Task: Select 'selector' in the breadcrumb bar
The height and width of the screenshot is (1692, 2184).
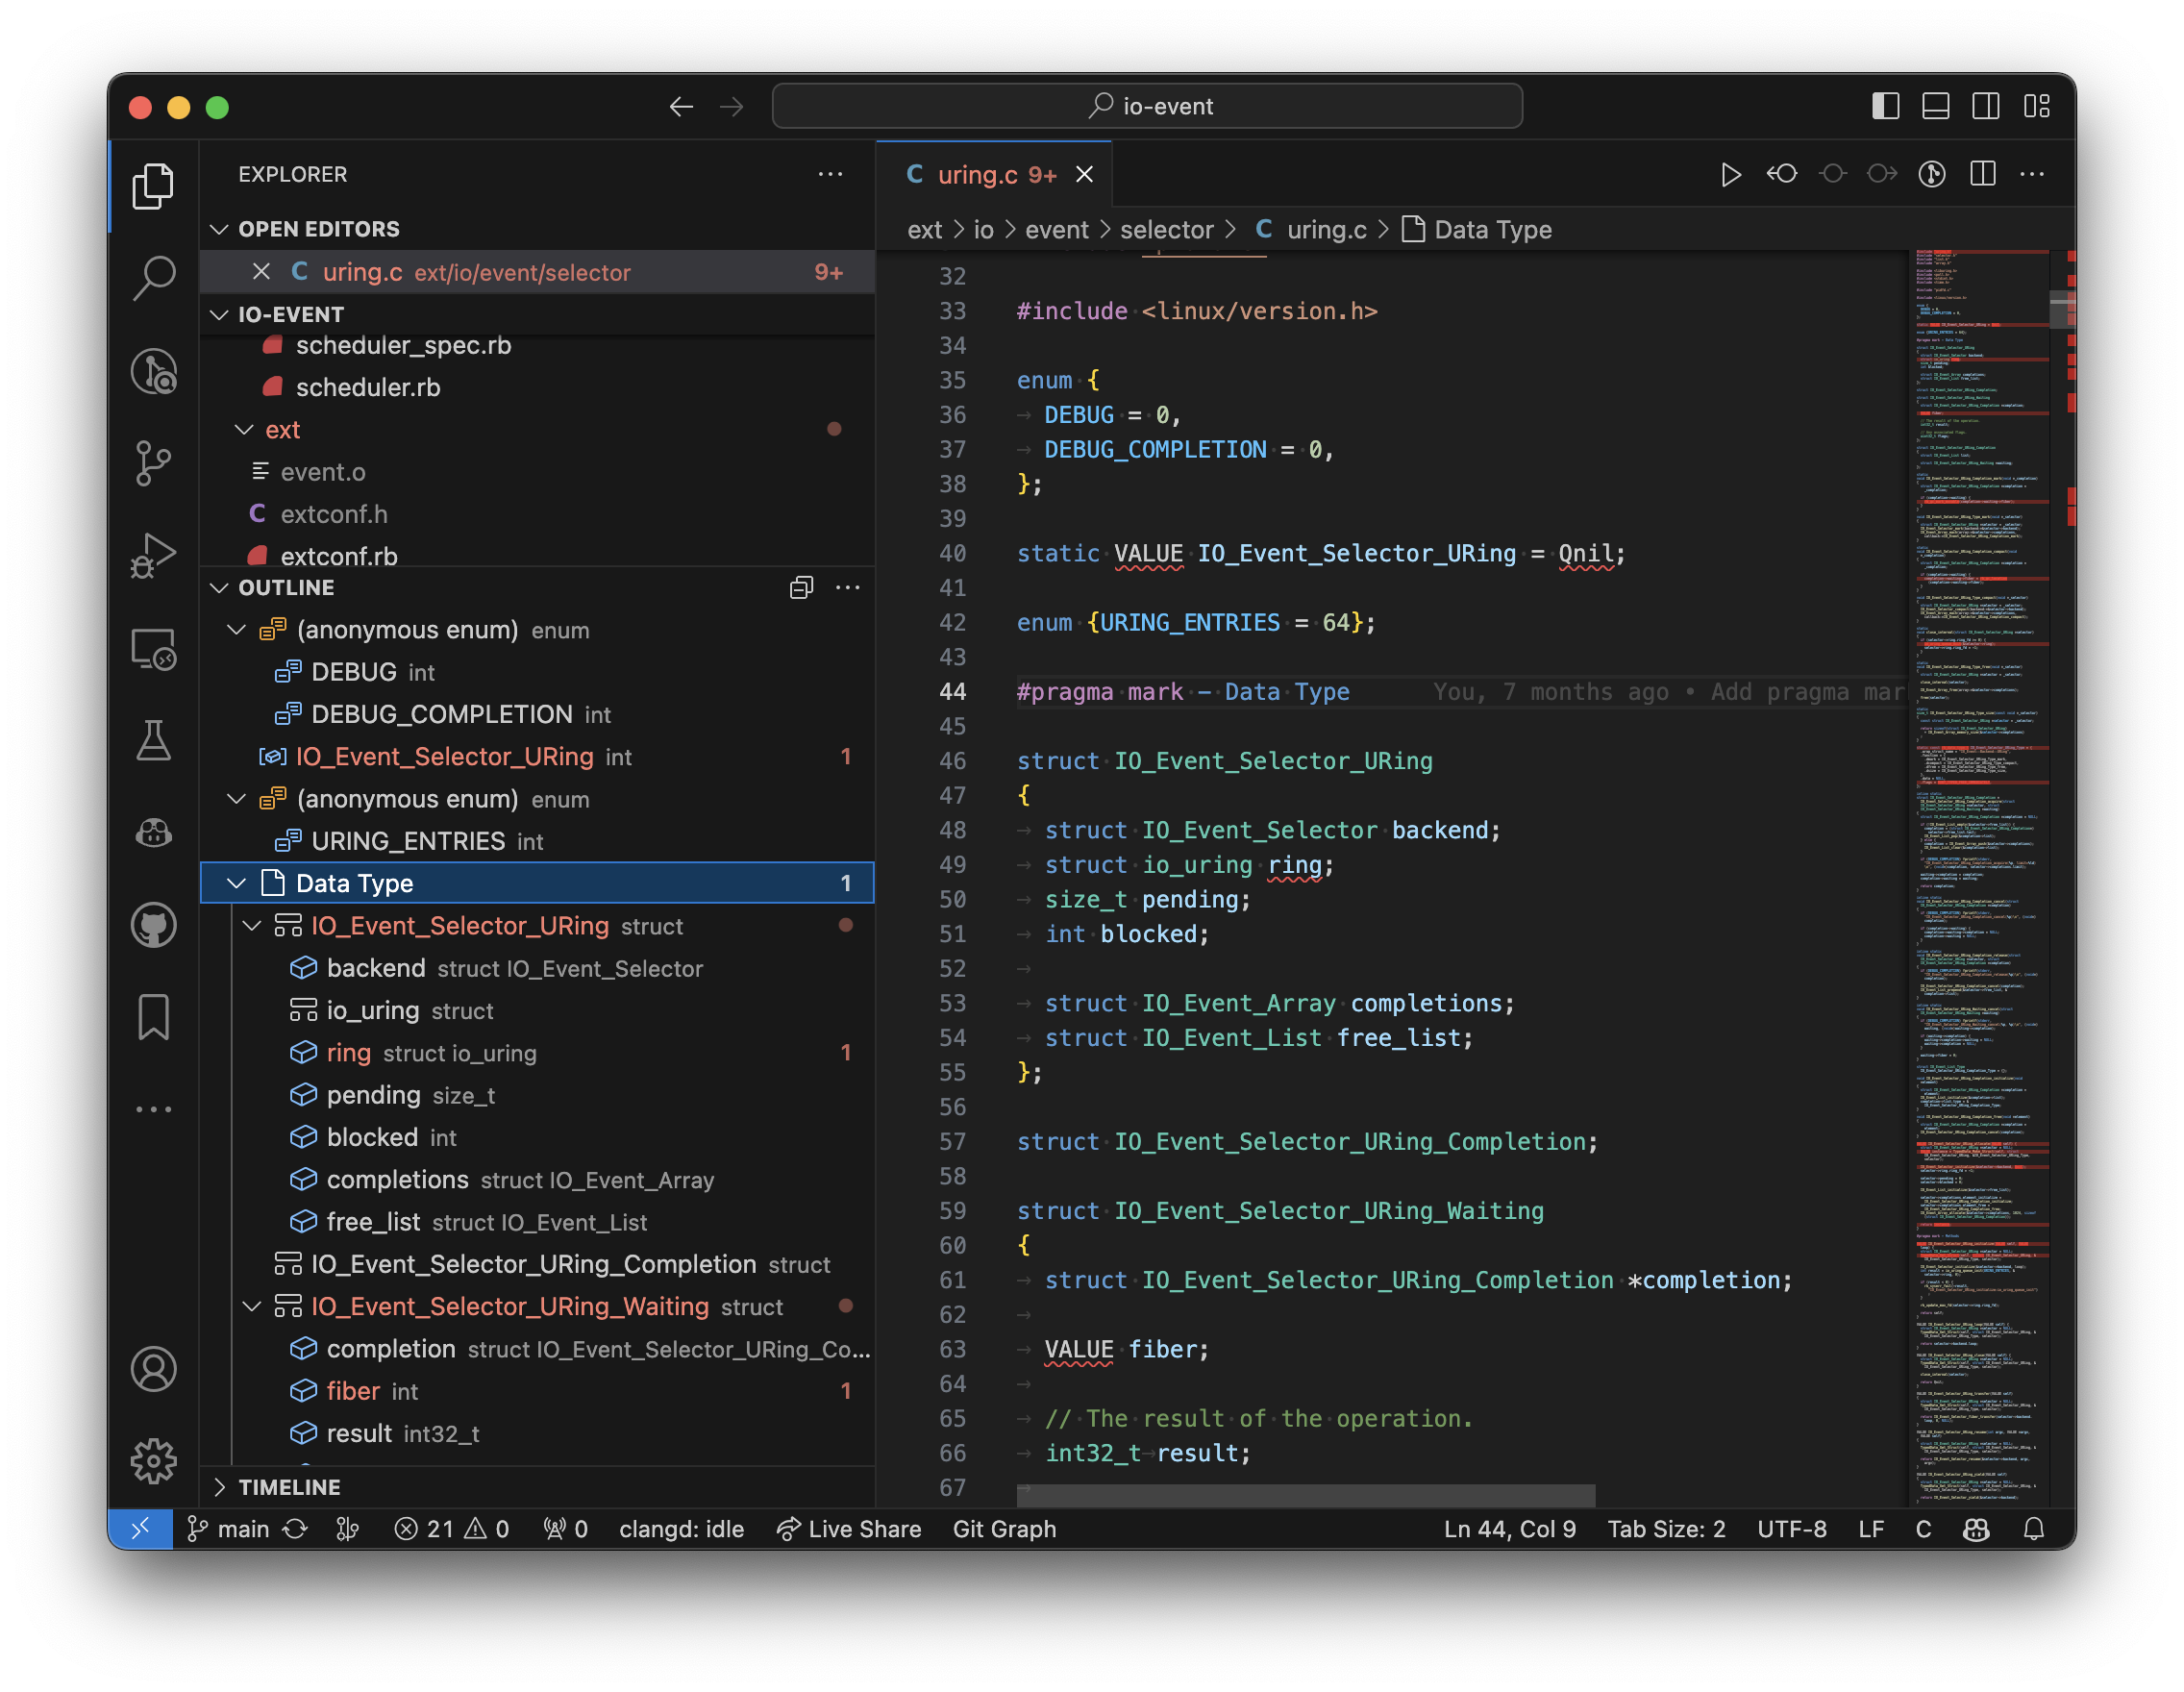Action: click(x=1166, y=229)
